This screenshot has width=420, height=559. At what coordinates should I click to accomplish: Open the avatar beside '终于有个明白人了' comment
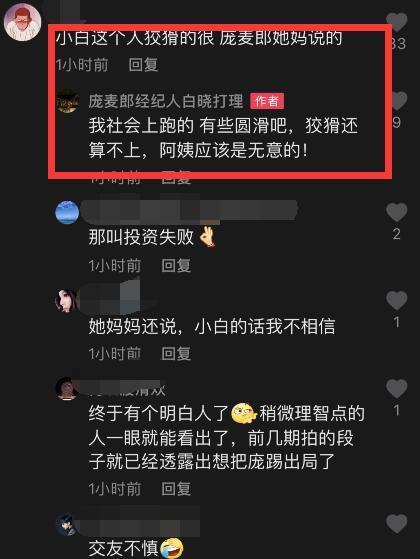(67, 389)
